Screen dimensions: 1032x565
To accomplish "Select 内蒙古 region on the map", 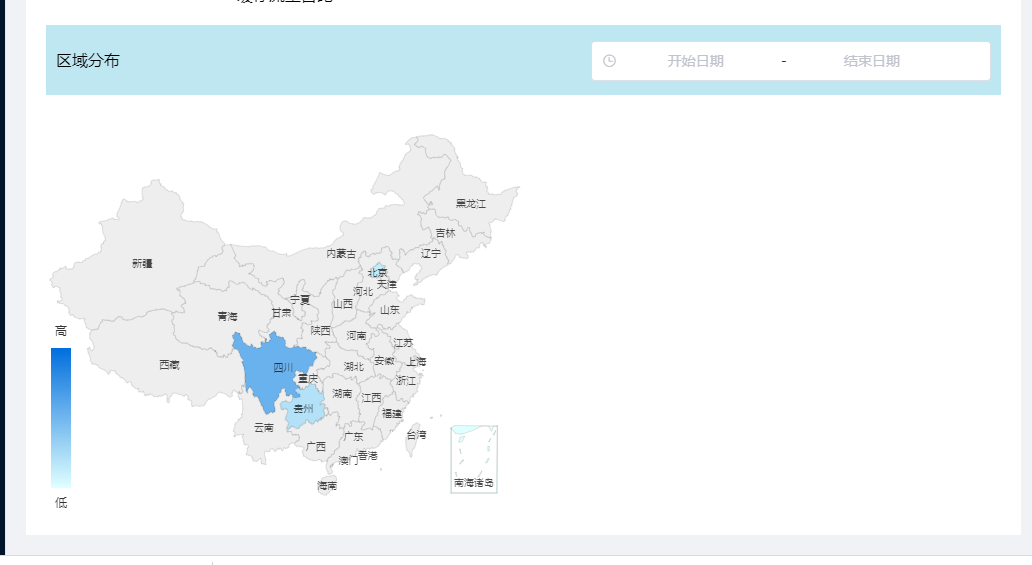I will coord(341,253).
